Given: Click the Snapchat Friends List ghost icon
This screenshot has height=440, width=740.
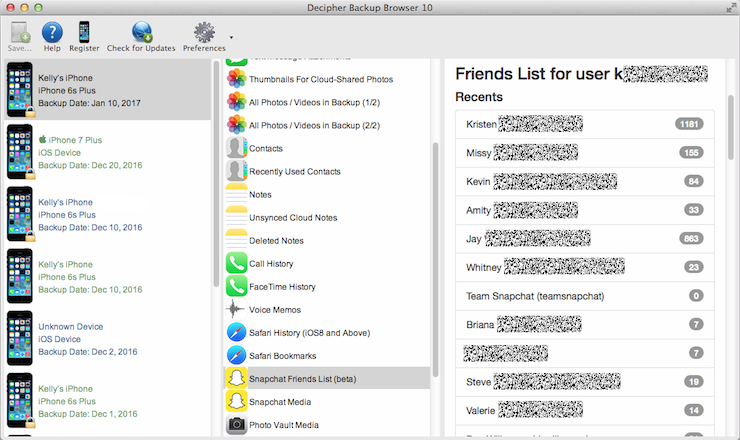Looking at the screenshot, I should click(x=236, y=378).
